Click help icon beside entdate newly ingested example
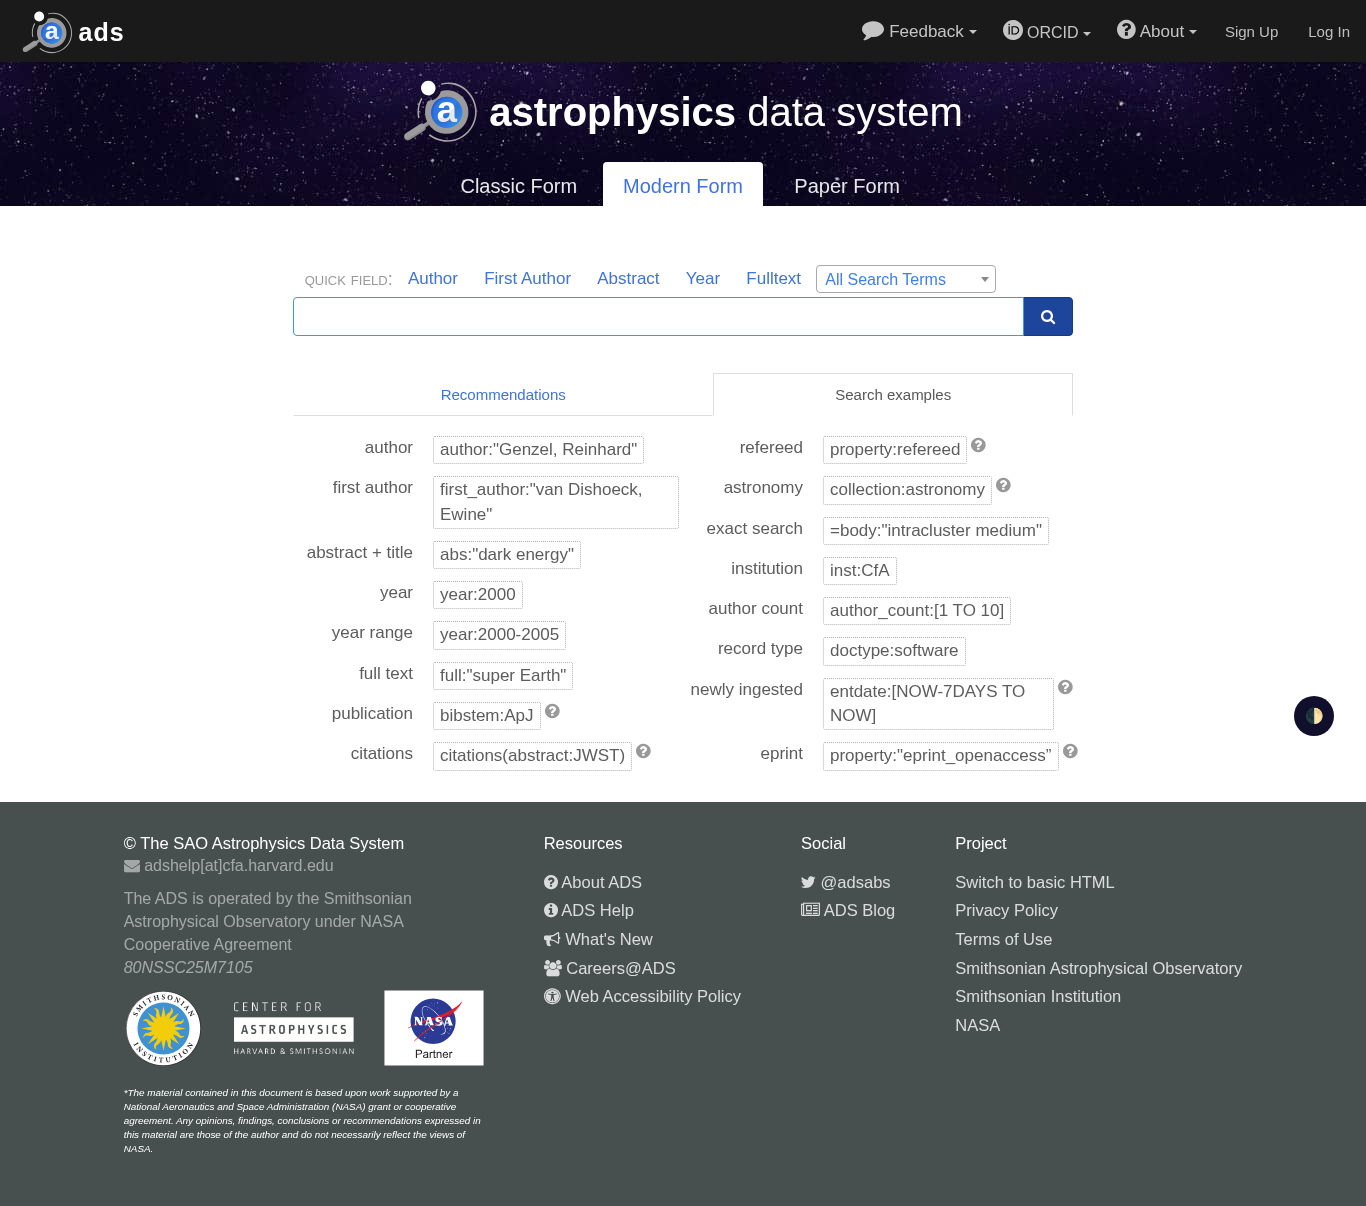 tap(1065, 687)
